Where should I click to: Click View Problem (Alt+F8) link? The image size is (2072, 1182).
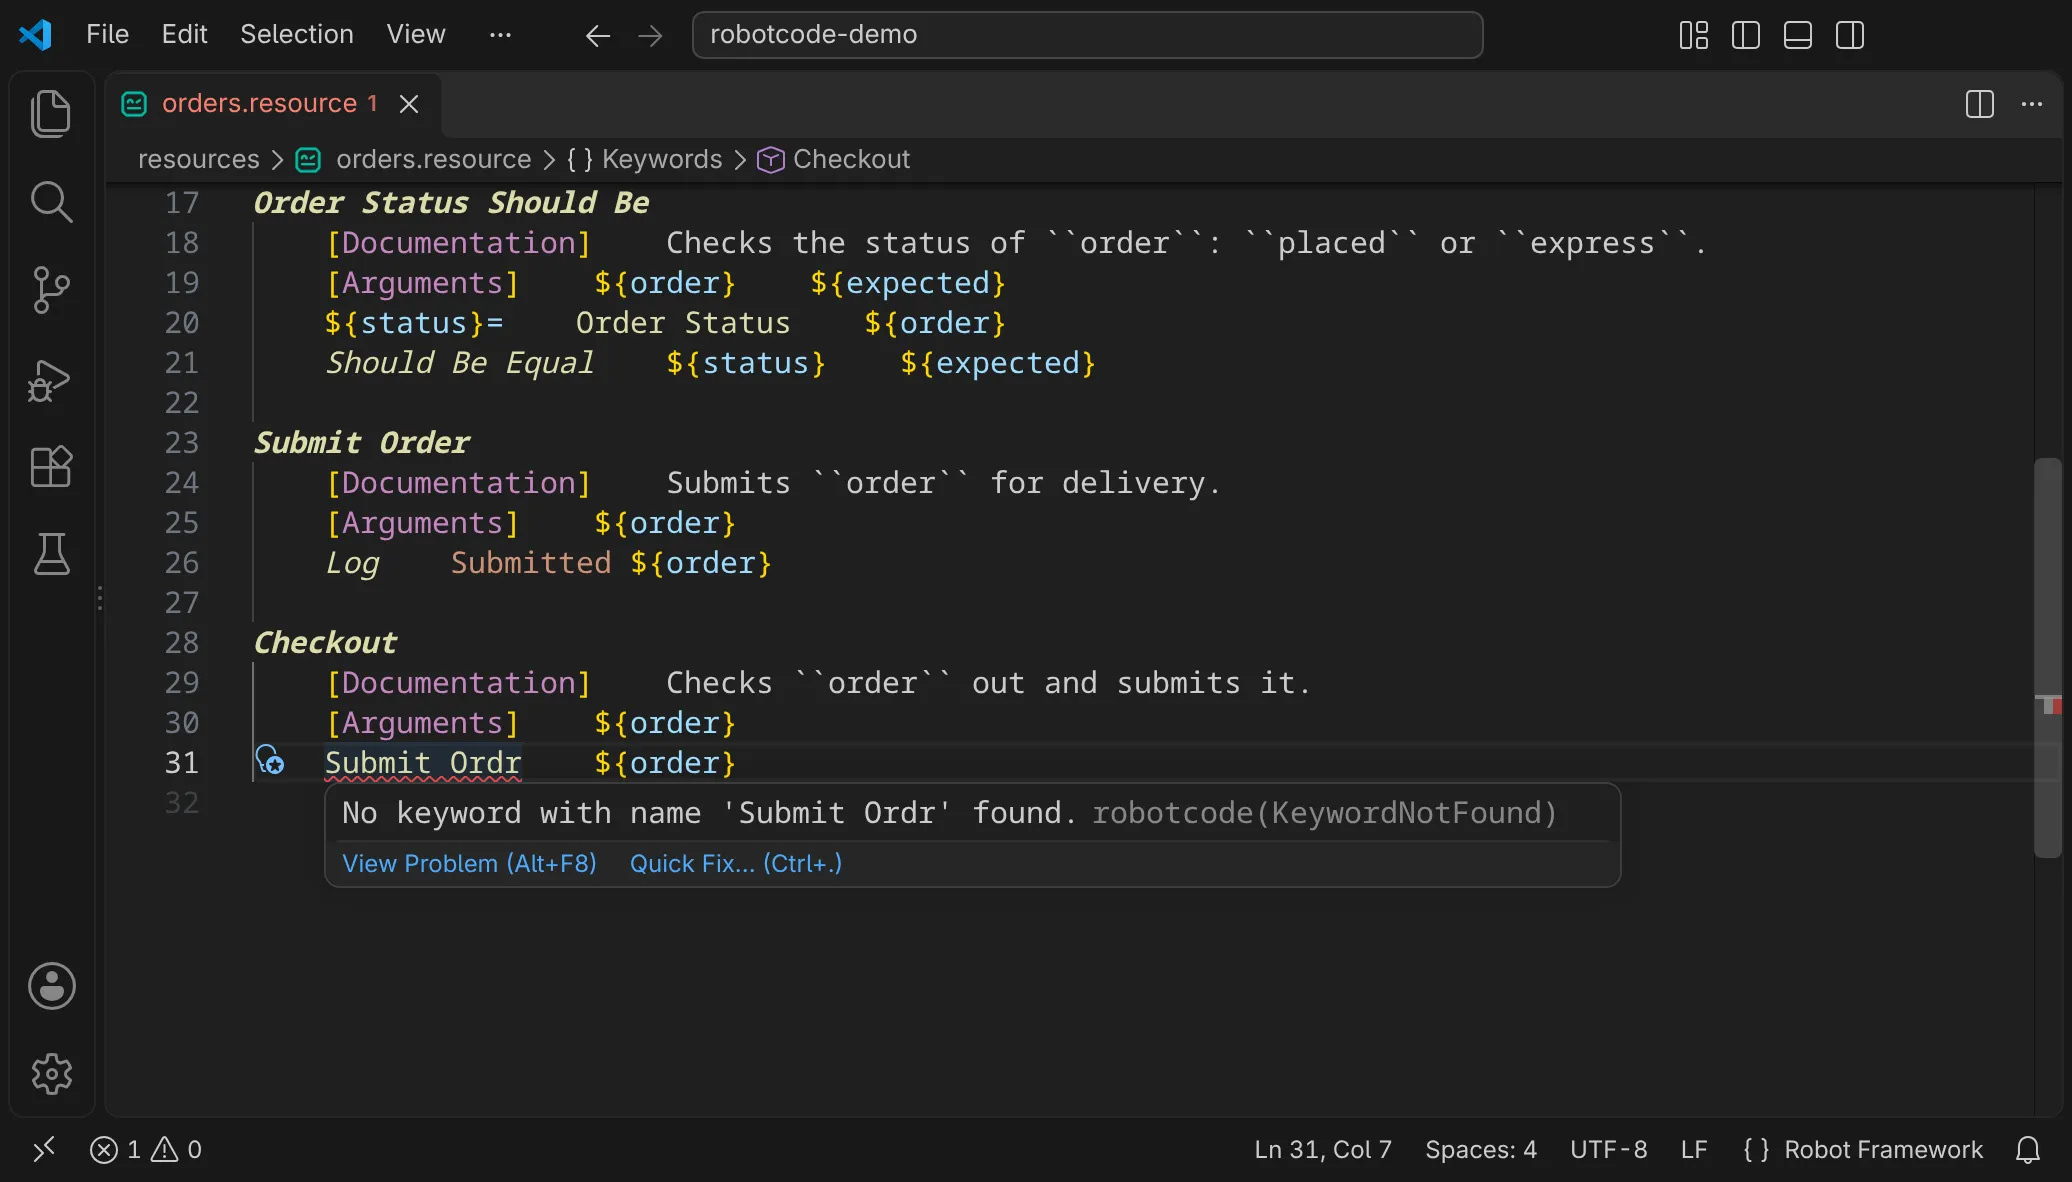pos(469,863)
